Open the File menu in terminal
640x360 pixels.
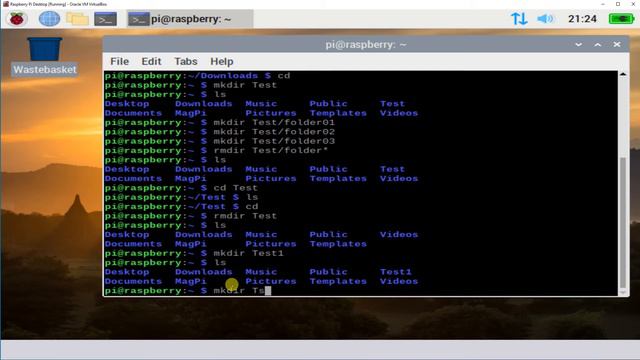pos(120,61)
